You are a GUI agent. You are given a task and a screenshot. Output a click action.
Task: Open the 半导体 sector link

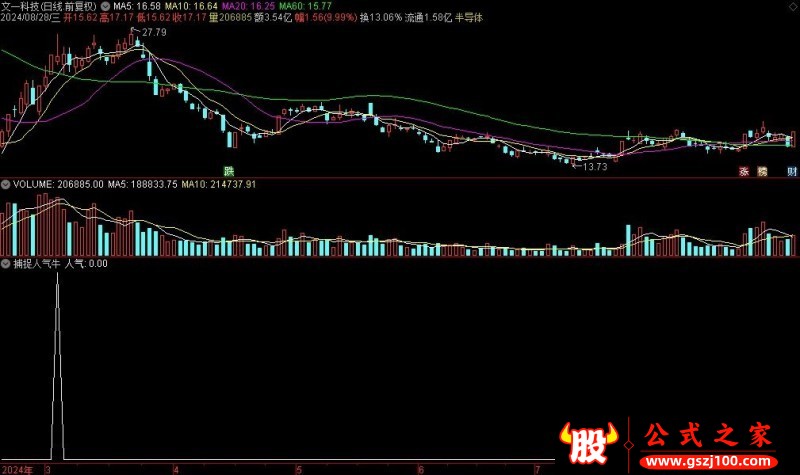coord(469,18)
